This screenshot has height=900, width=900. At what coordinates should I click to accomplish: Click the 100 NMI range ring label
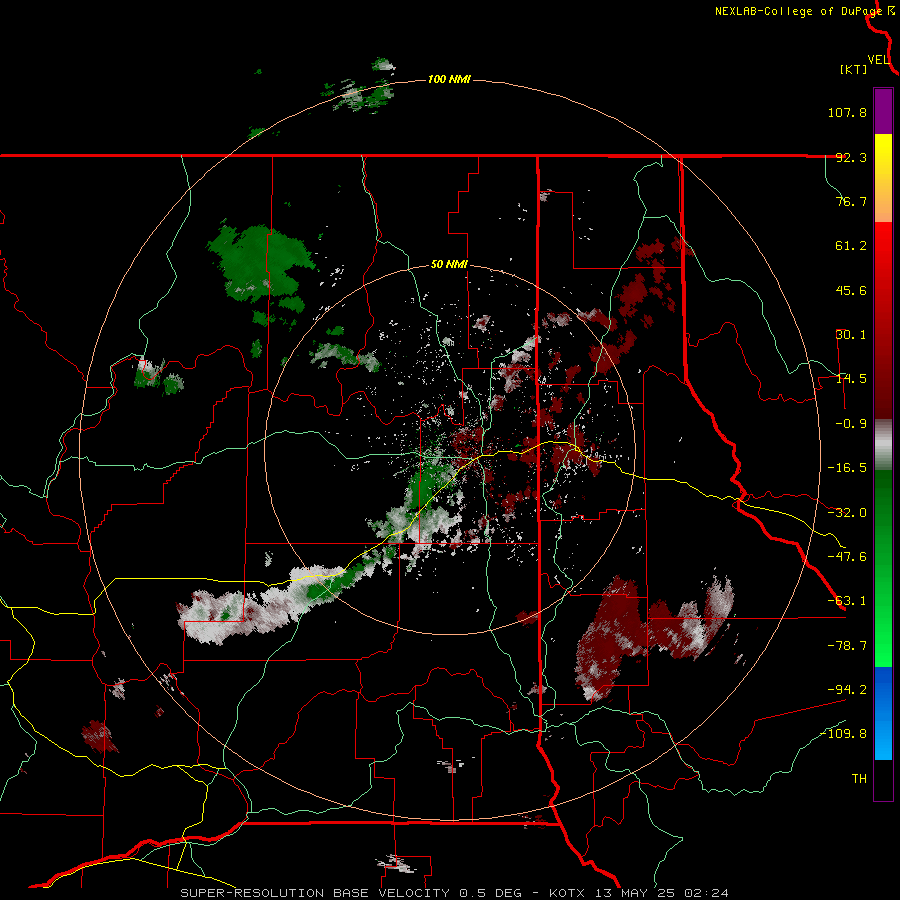pos(449,79)
